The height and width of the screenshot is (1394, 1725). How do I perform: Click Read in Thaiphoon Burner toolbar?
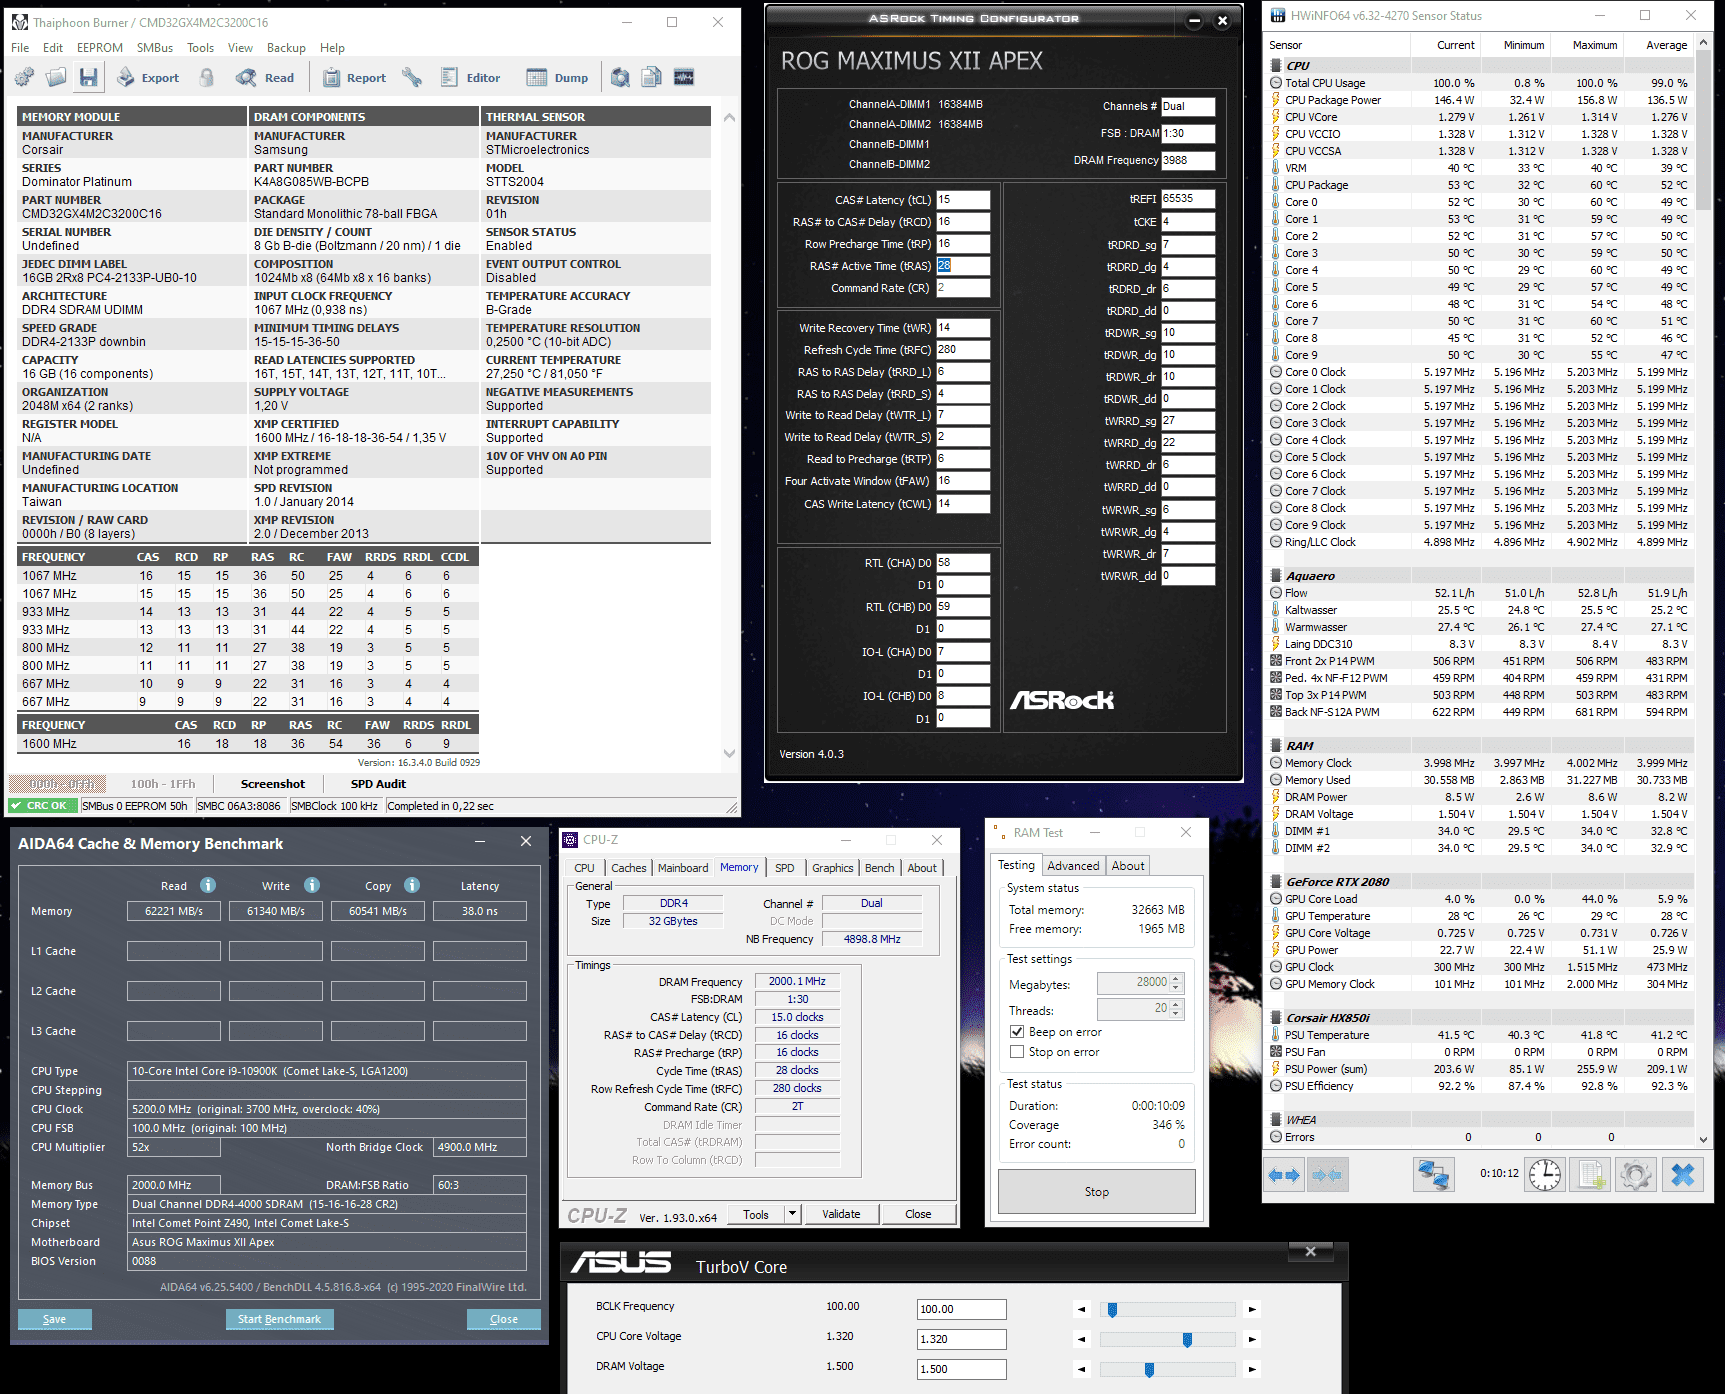265,77
